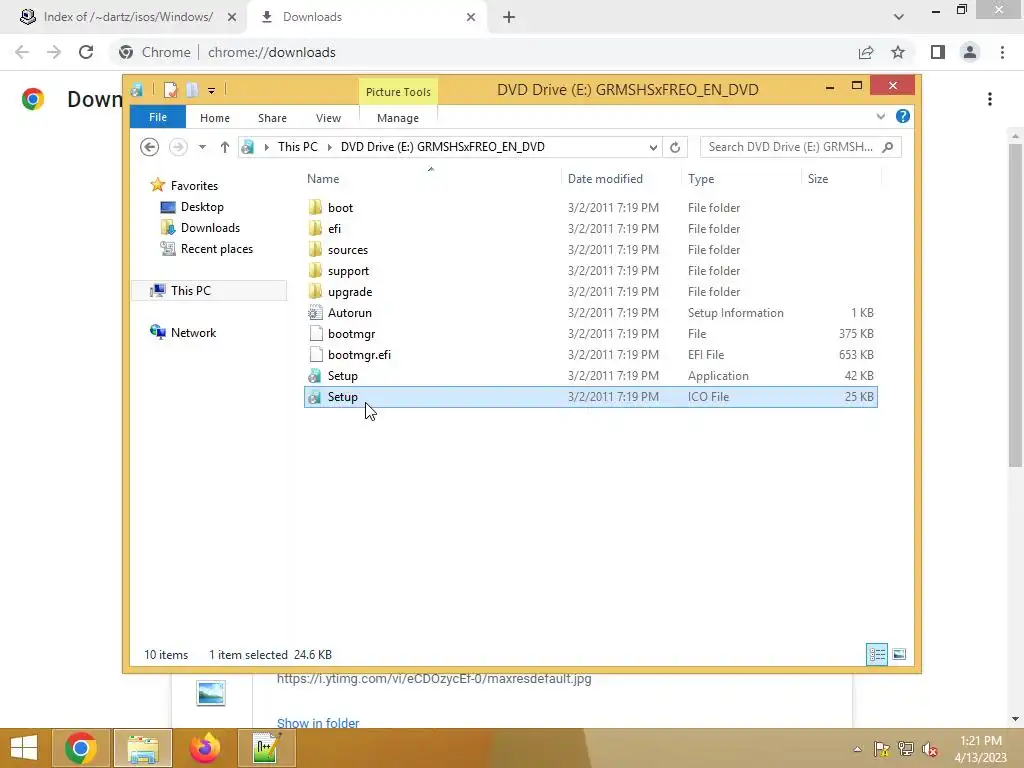
Task: Show hidden tray icons arrow
Action: 857,749
